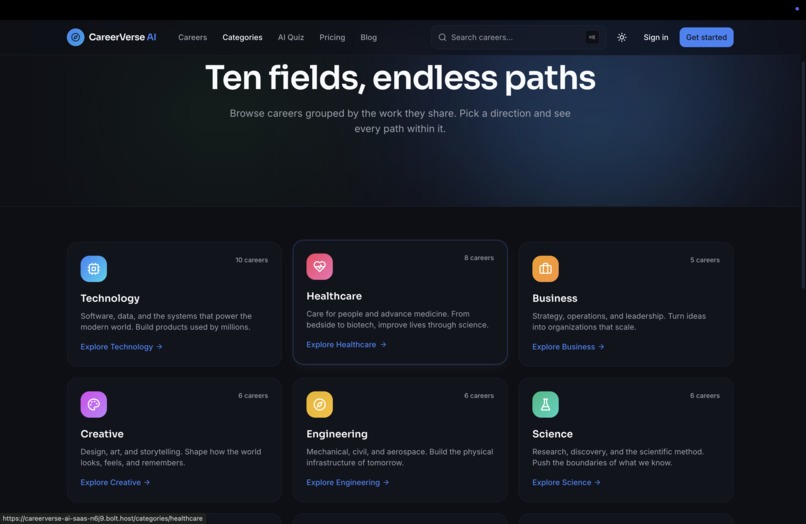
Task: Click '6 careers' on the Science card
Action: coord(705,395)
